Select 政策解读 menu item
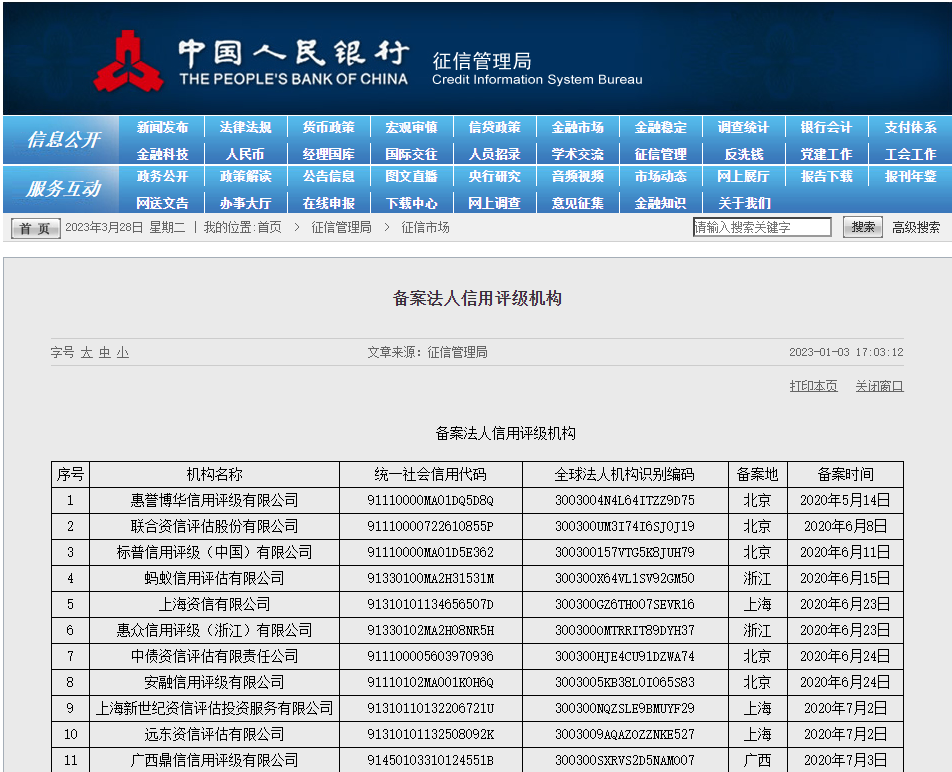The width and height of the screenshot is (952, 772). click(x=245, y=177)
